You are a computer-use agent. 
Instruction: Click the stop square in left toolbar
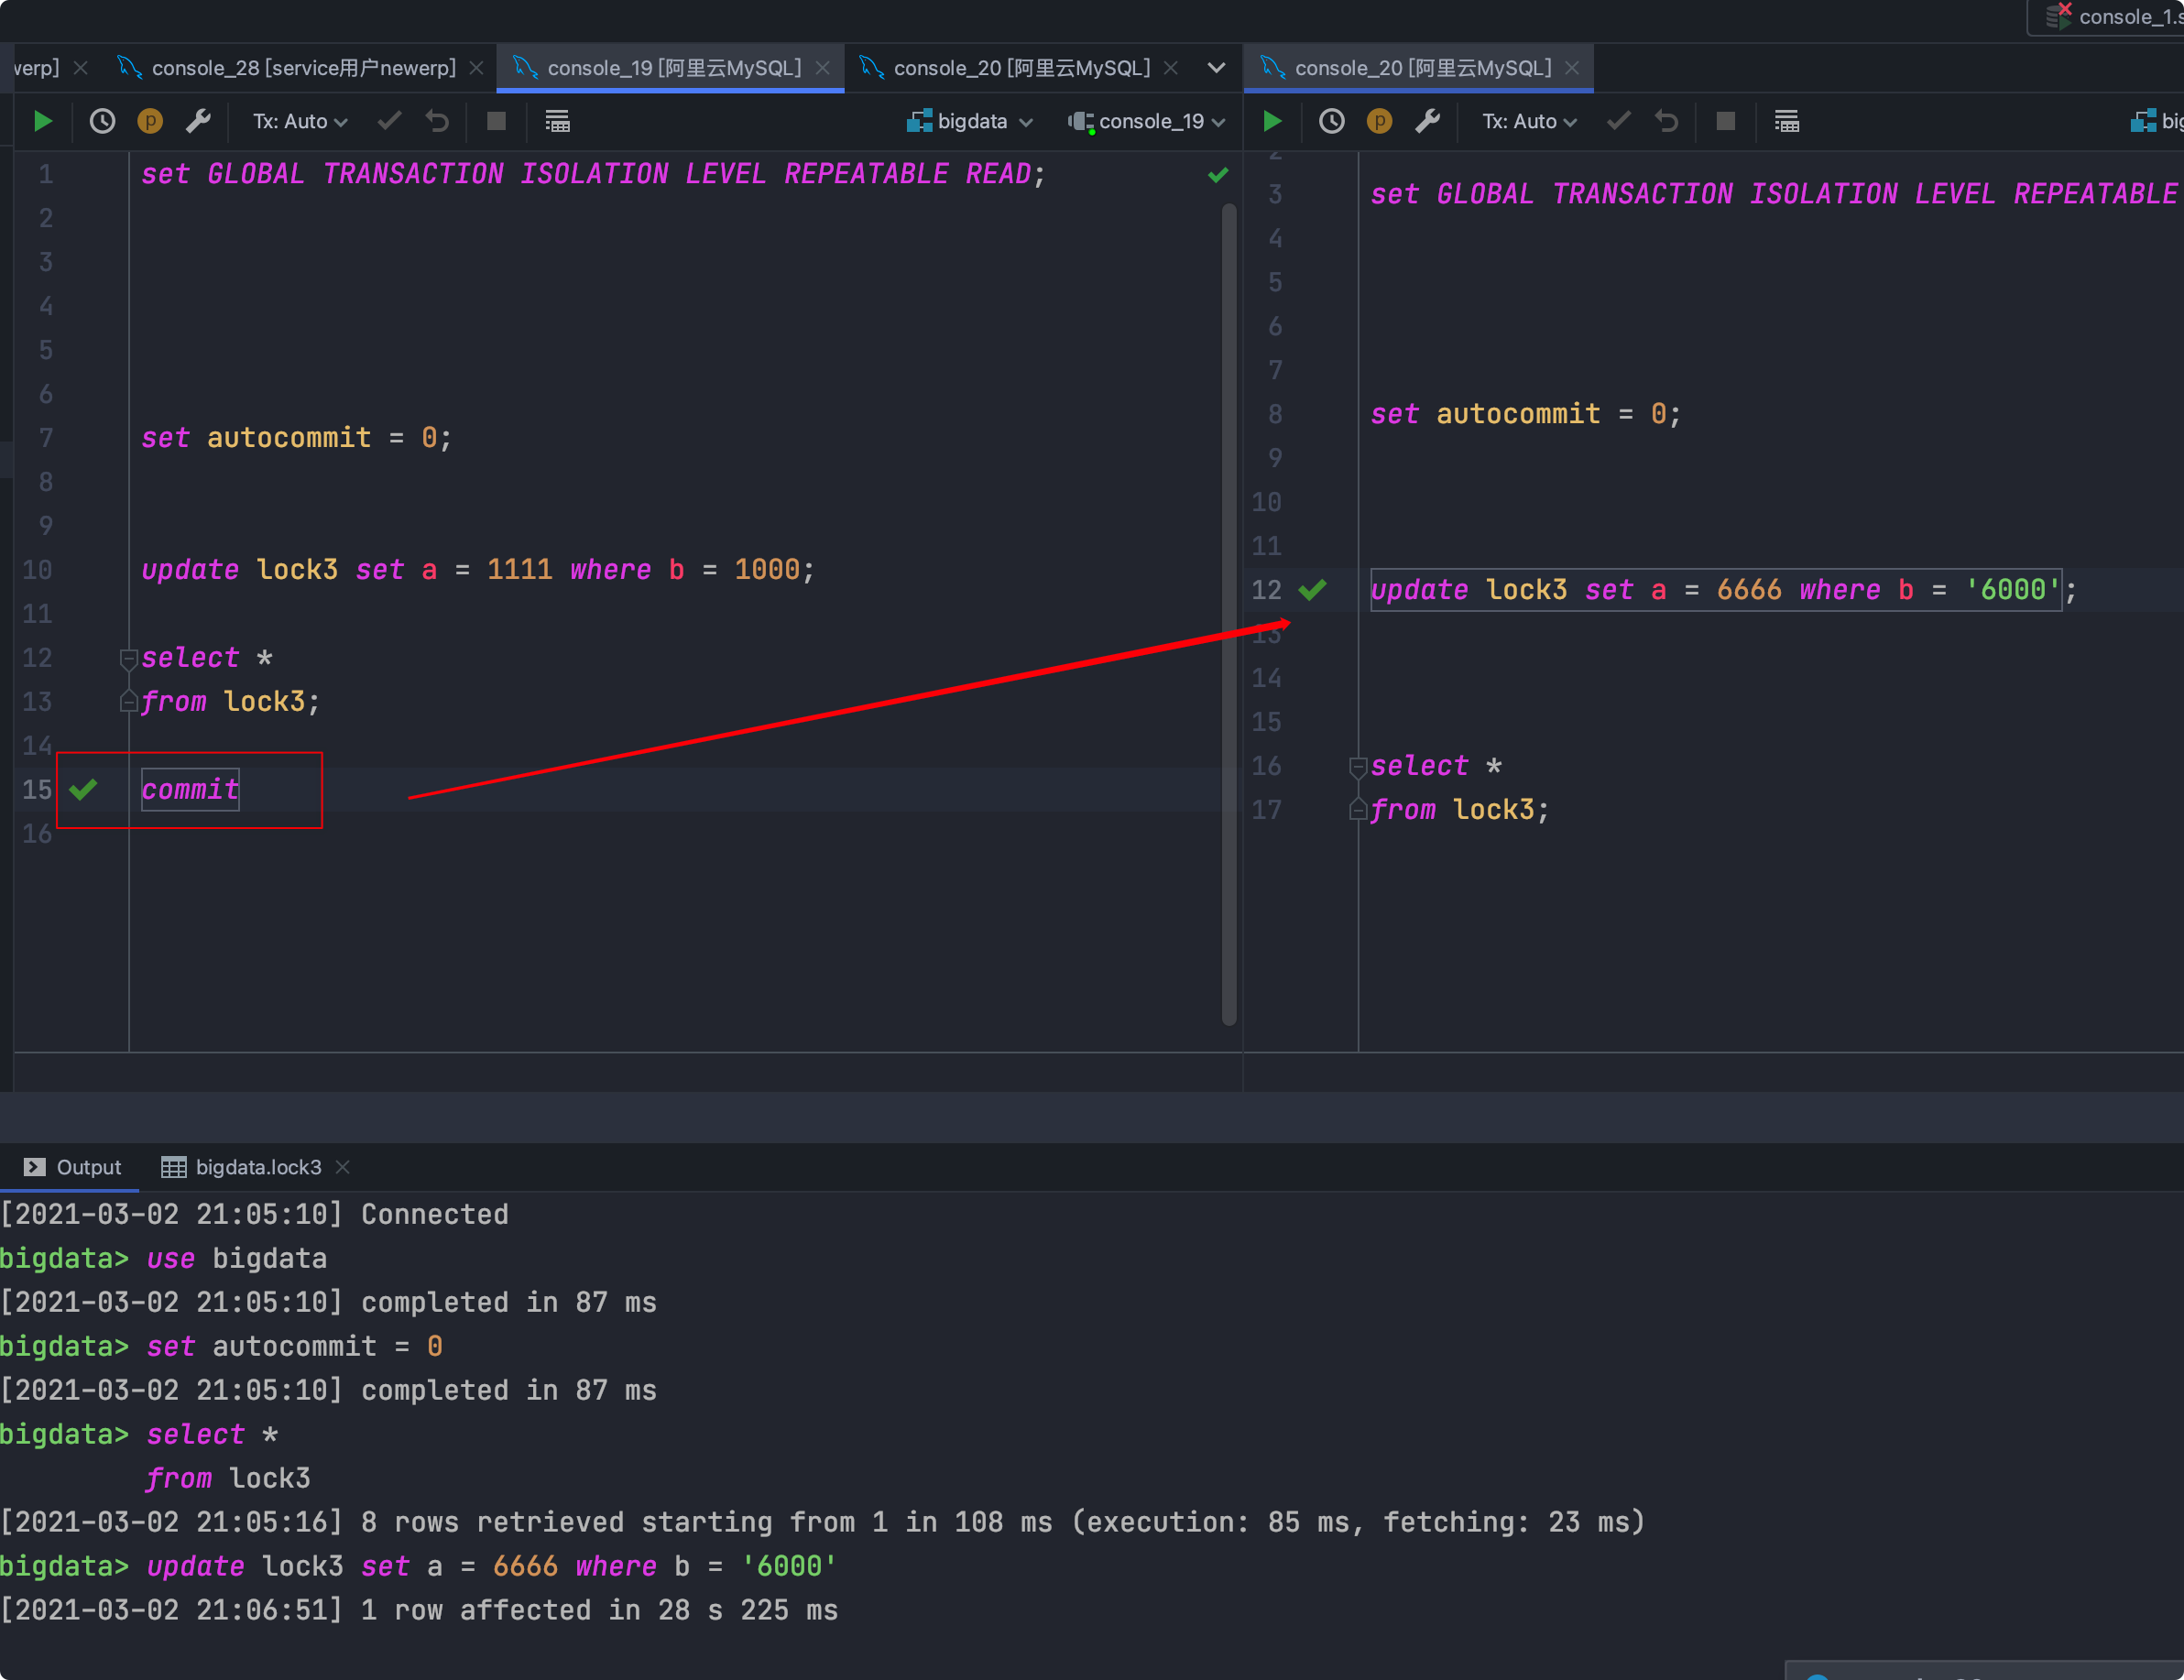coord(496,121)
